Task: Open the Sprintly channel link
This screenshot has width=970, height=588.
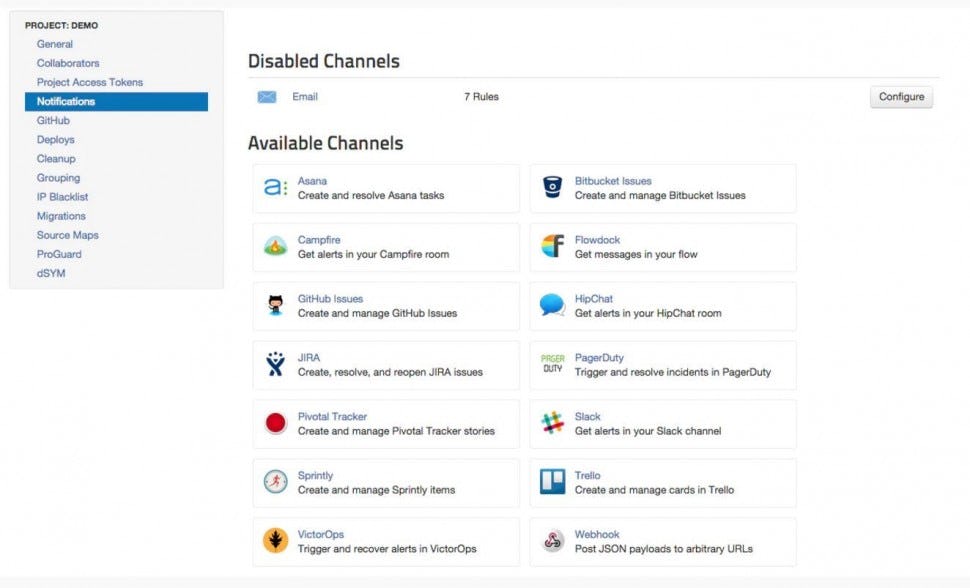Action: point(315,475)
